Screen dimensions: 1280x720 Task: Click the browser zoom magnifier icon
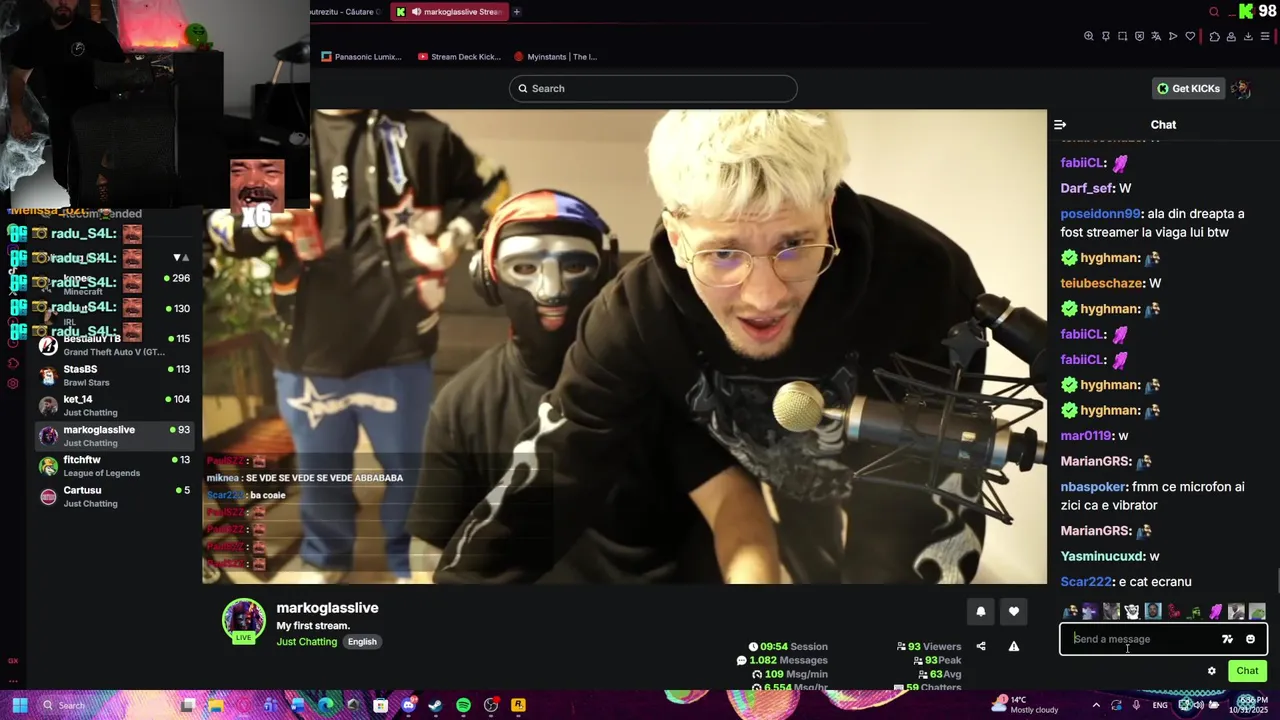tap(1089, 37)
